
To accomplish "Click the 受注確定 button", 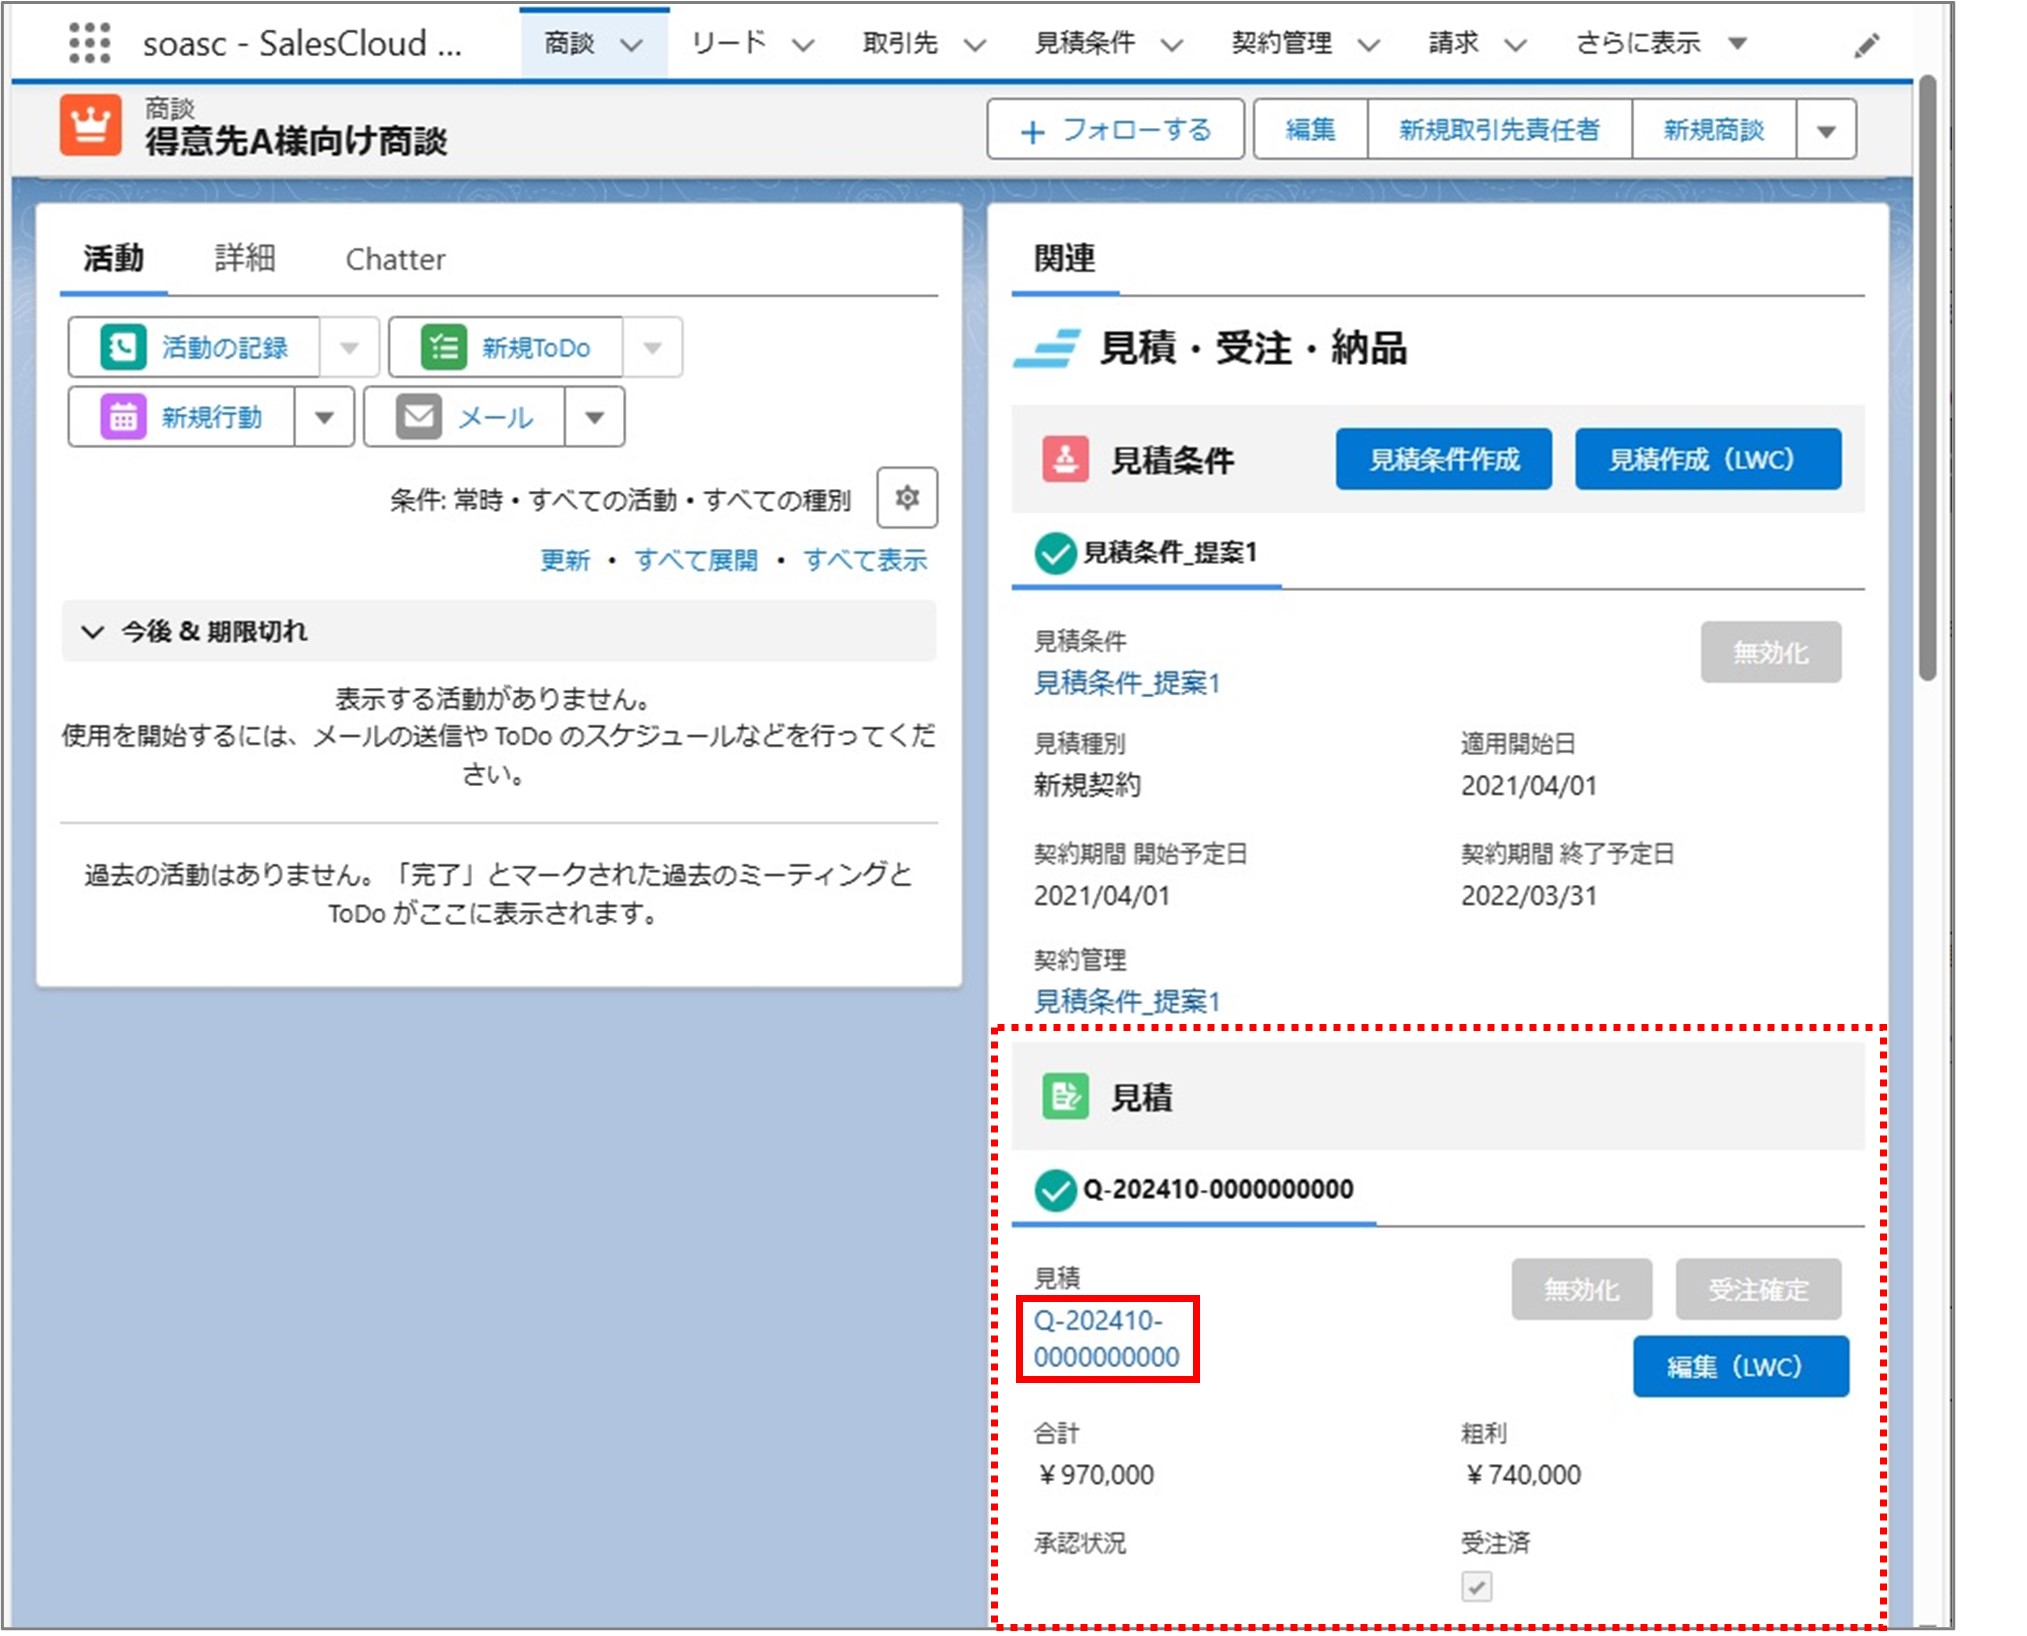I will click(1758, 1290).
